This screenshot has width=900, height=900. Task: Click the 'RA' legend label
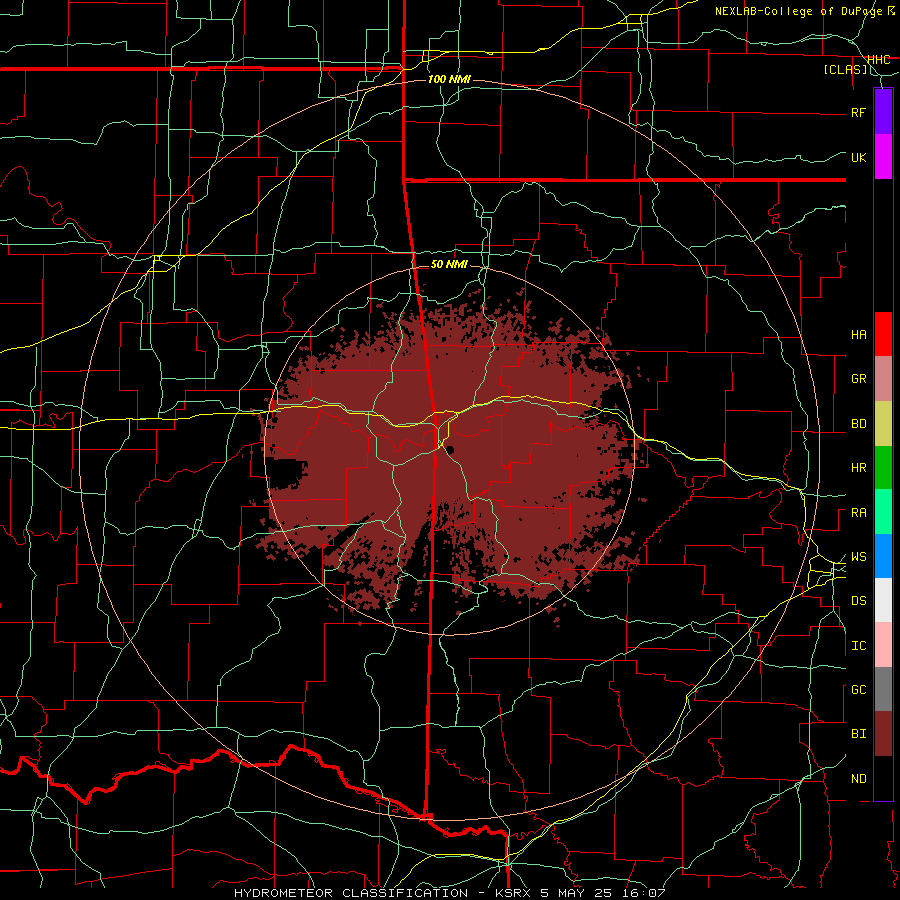coord(858,513)
